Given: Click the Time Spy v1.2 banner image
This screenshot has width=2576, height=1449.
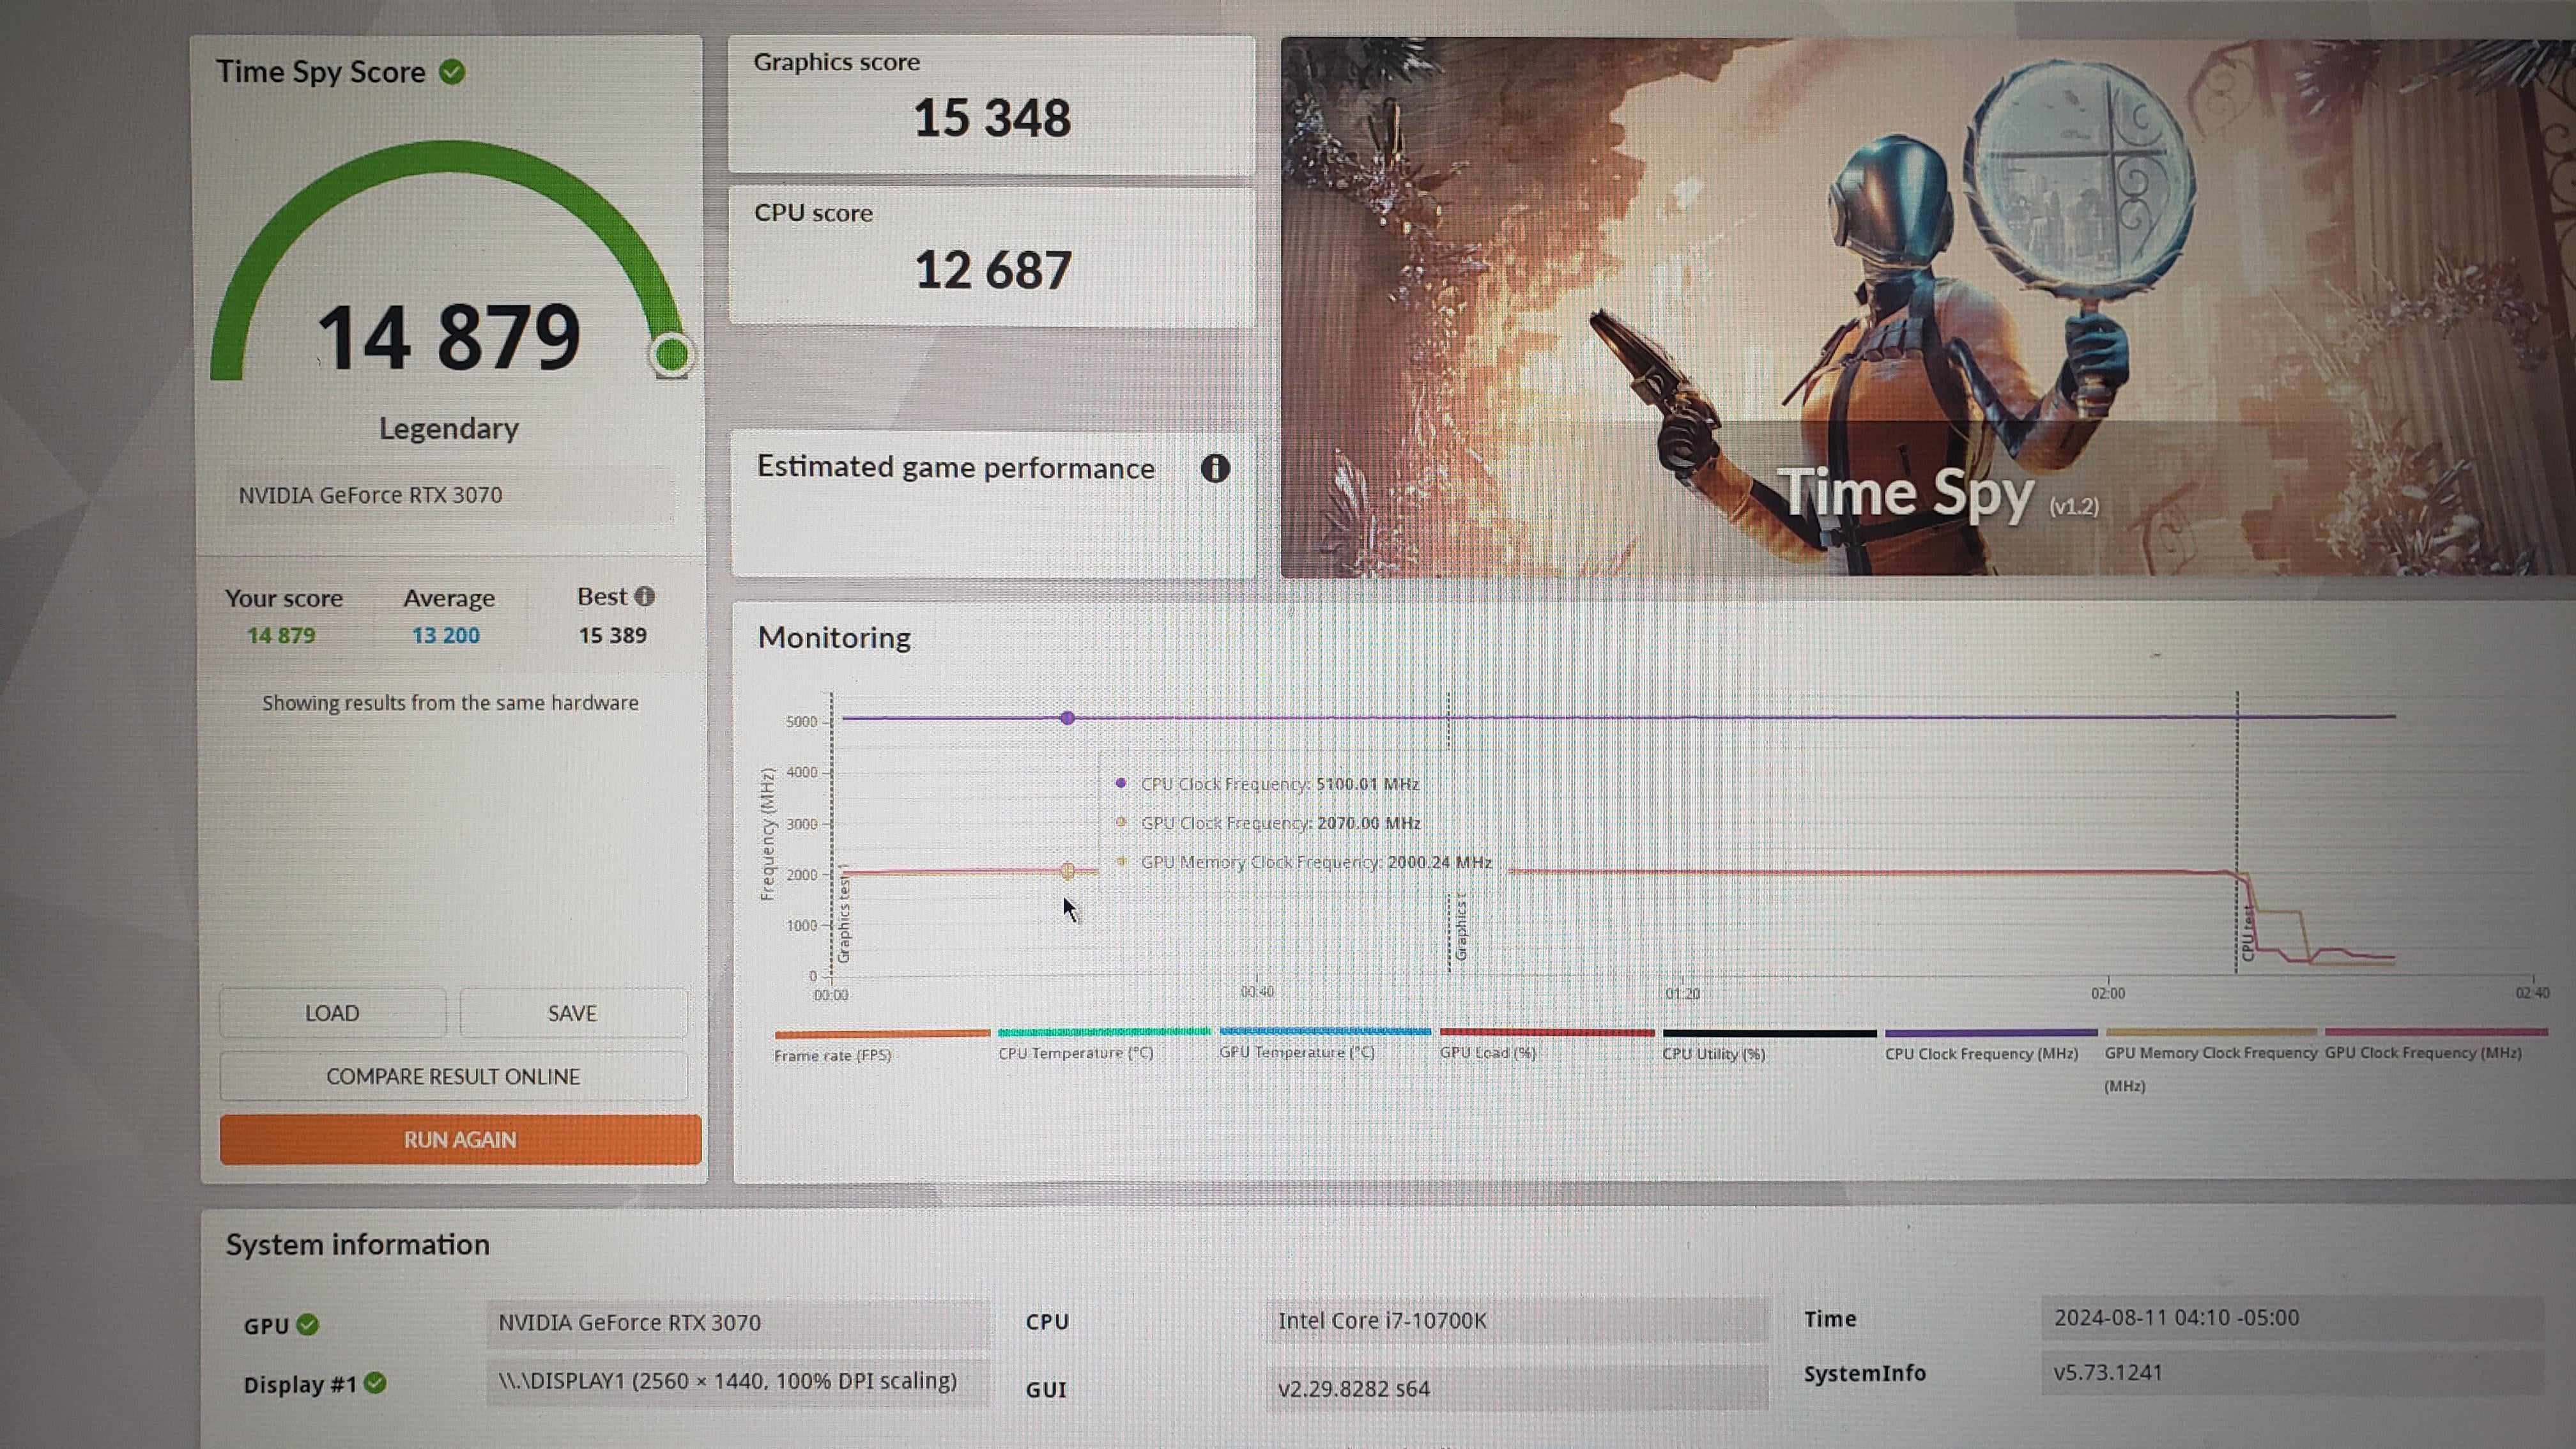Looking at the screenshot, I should pos(1928,307).
